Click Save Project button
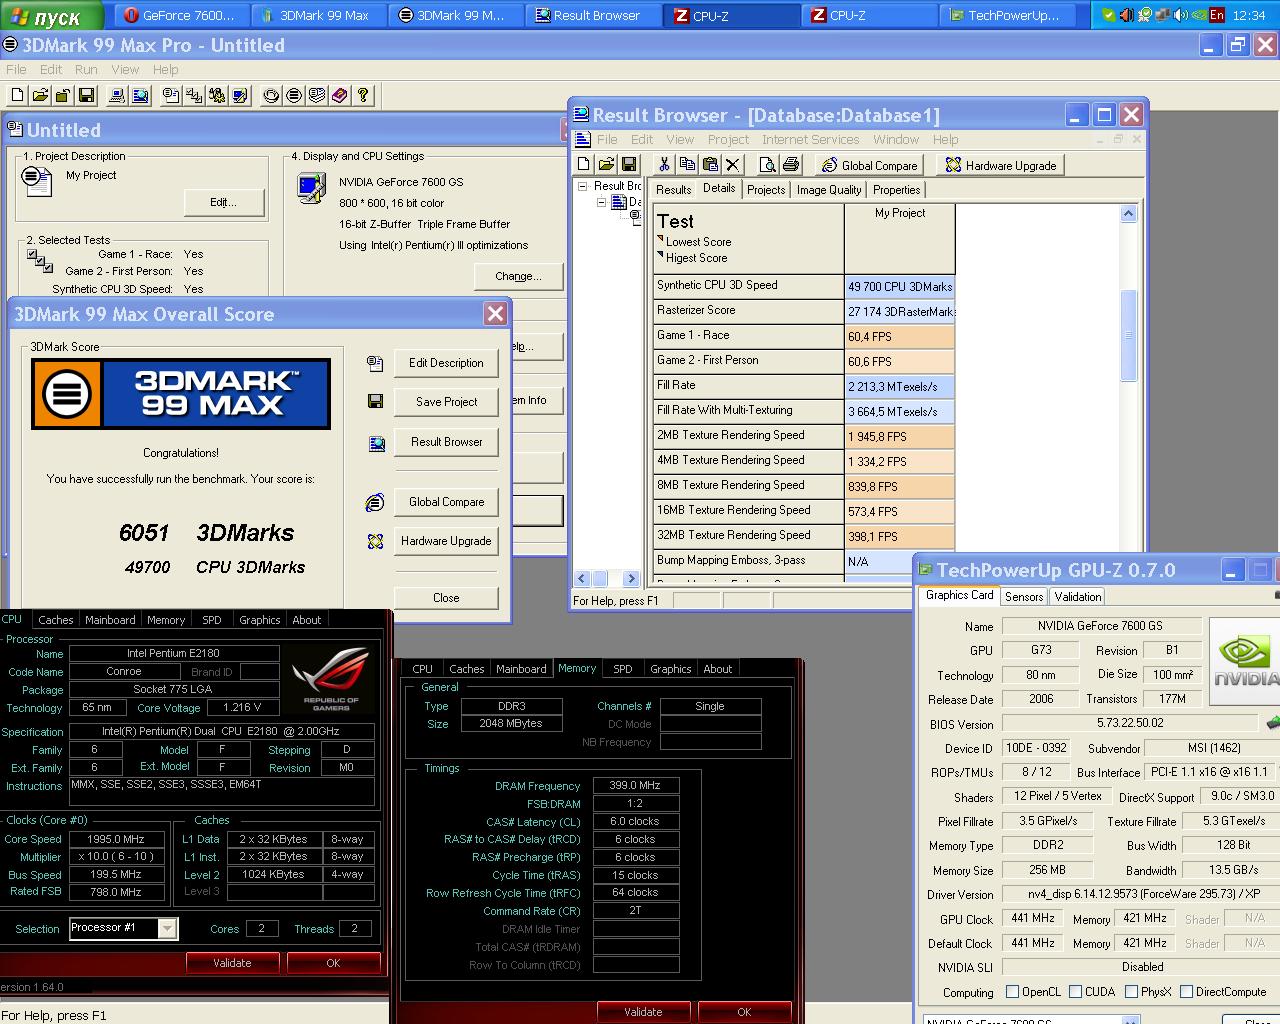Viewport: 1280px width, 1024px height. (x=446, y=401)
